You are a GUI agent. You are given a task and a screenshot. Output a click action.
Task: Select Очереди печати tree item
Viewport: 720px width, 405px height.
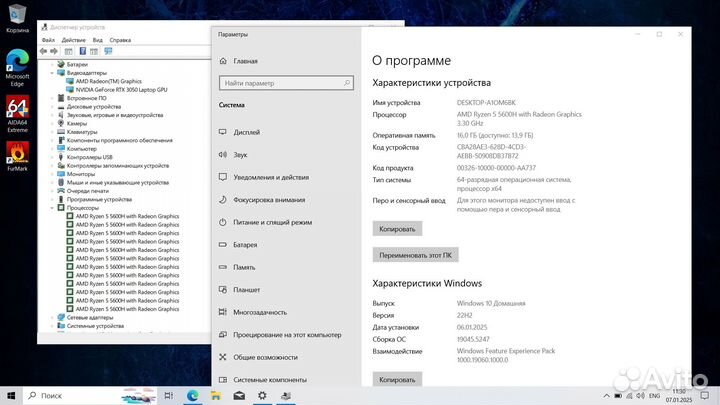(x=88, y=191)
